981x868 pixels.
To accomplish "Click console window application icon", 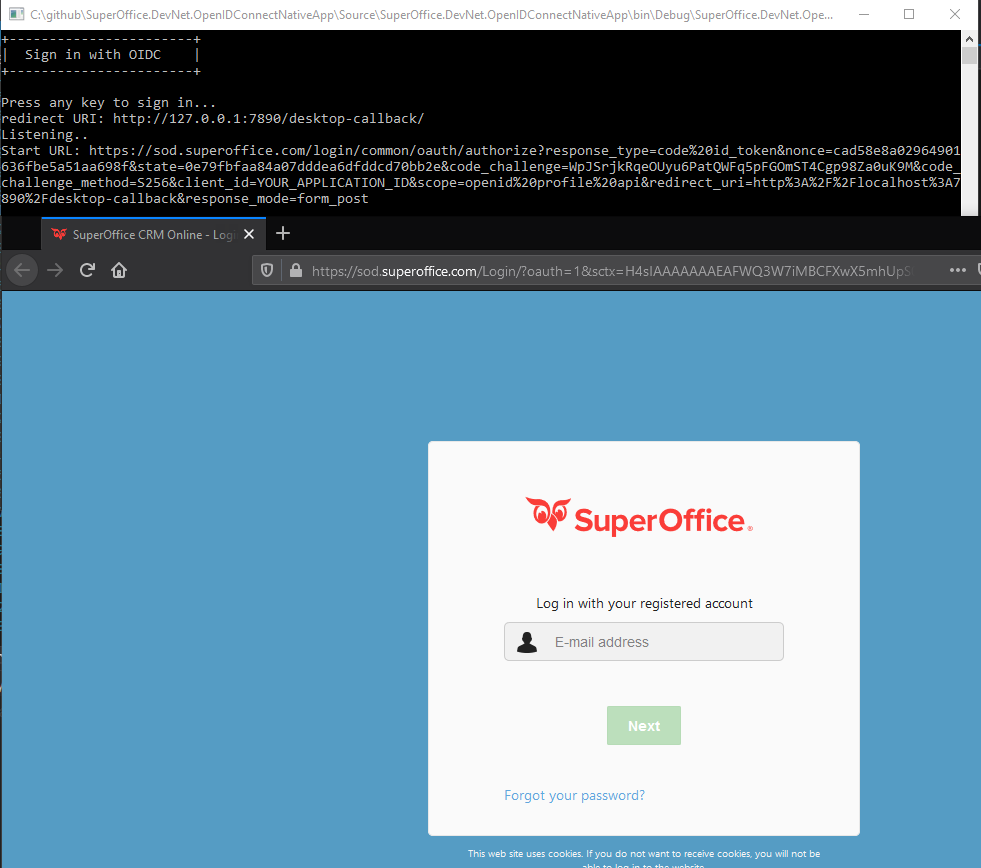I will (16, 14).
